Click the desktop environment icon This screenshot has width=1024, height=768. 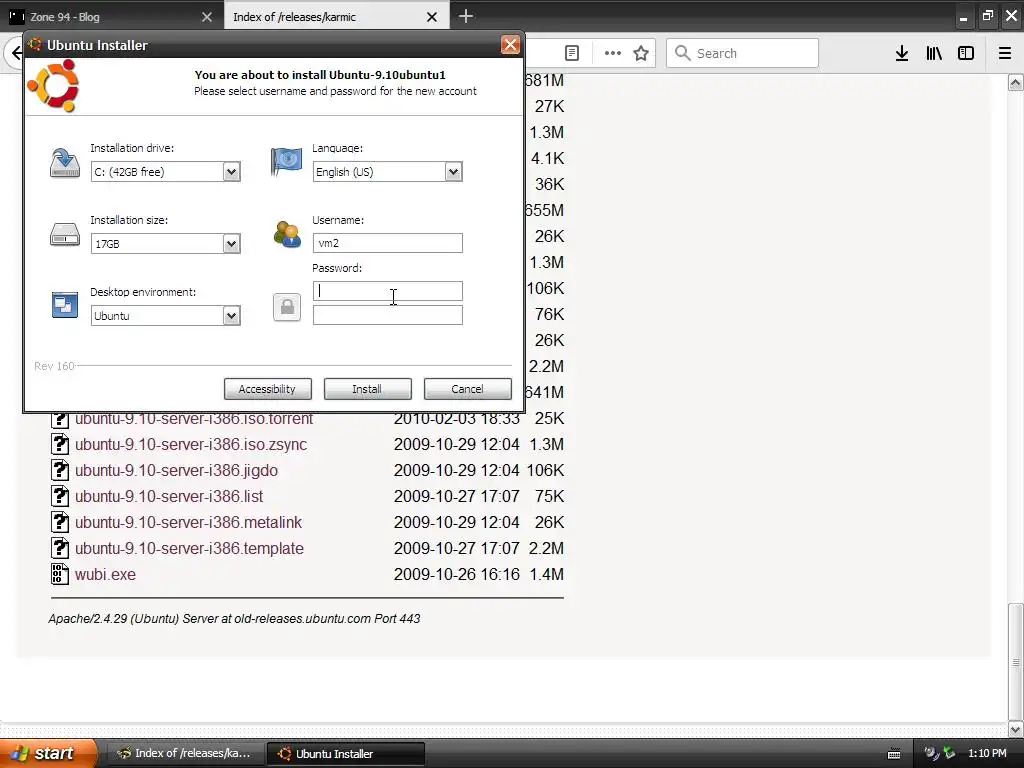tap(65, 305)
